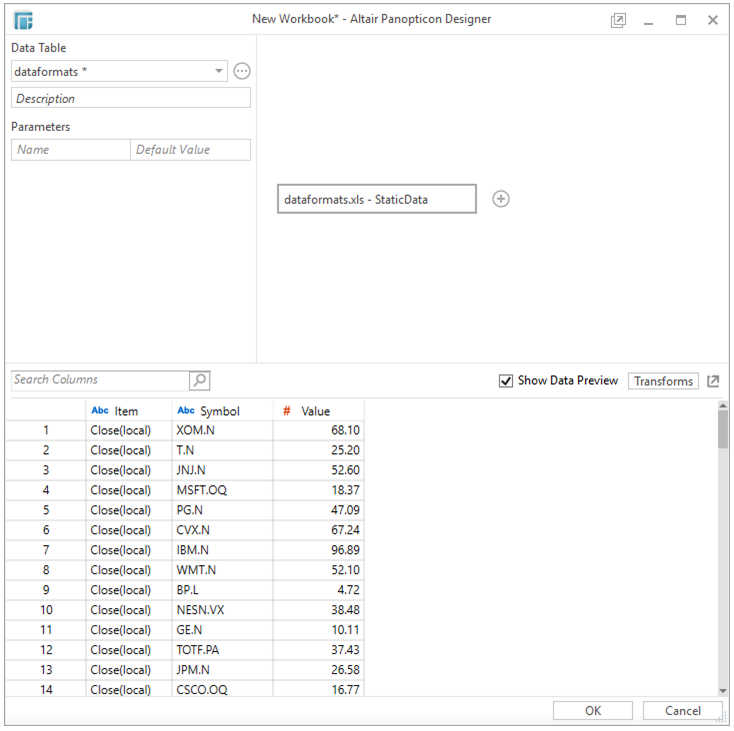Click the parameter Default Value field

pos(191,150)
